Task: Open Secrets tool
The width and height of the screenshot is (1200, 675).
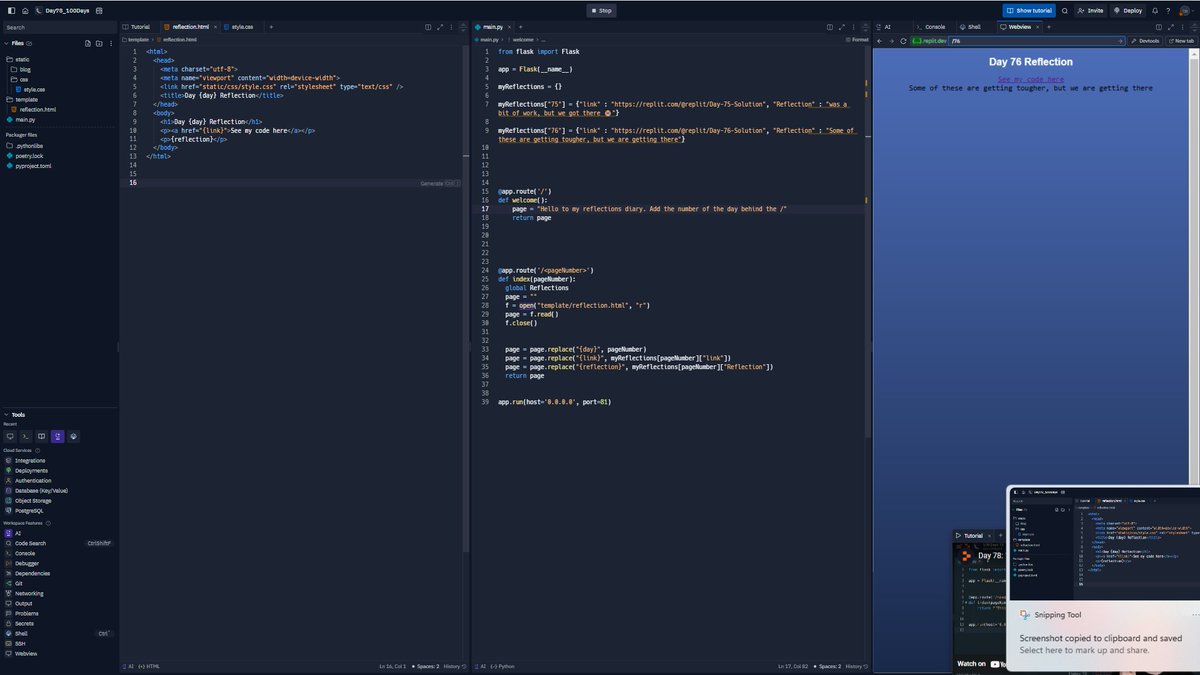Action: 20,623
